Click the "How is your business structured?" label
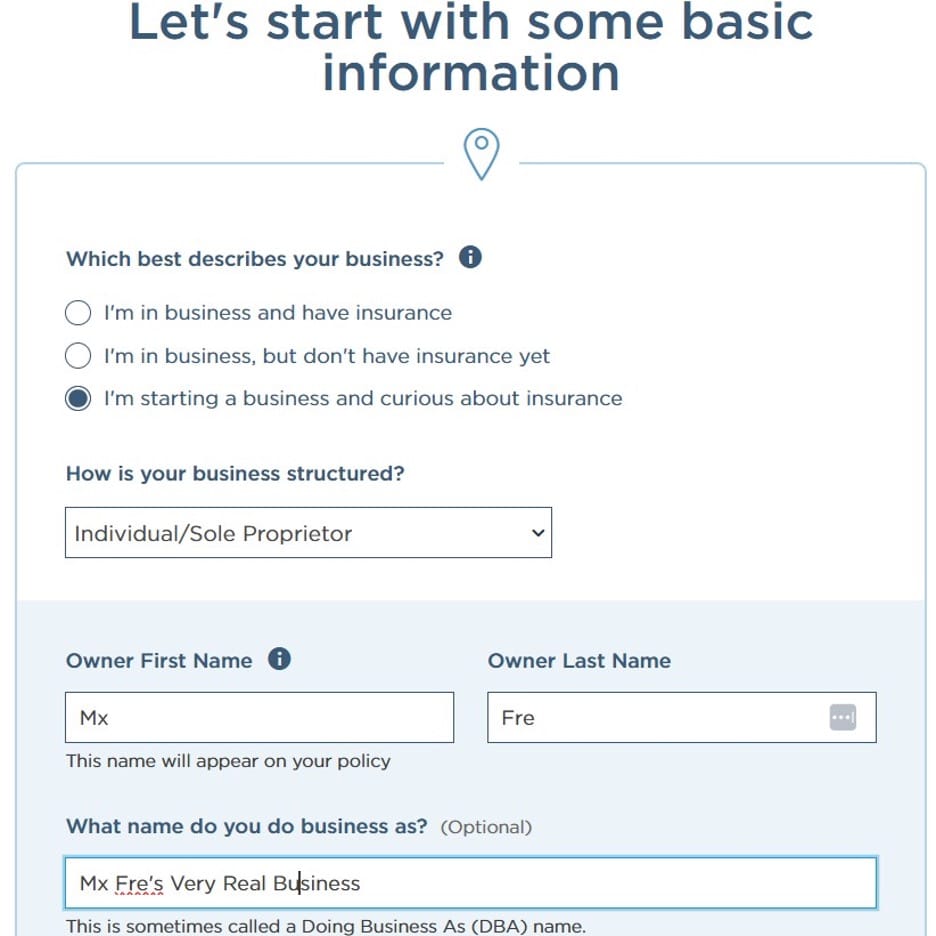936x936 pixels. point(235,473)
